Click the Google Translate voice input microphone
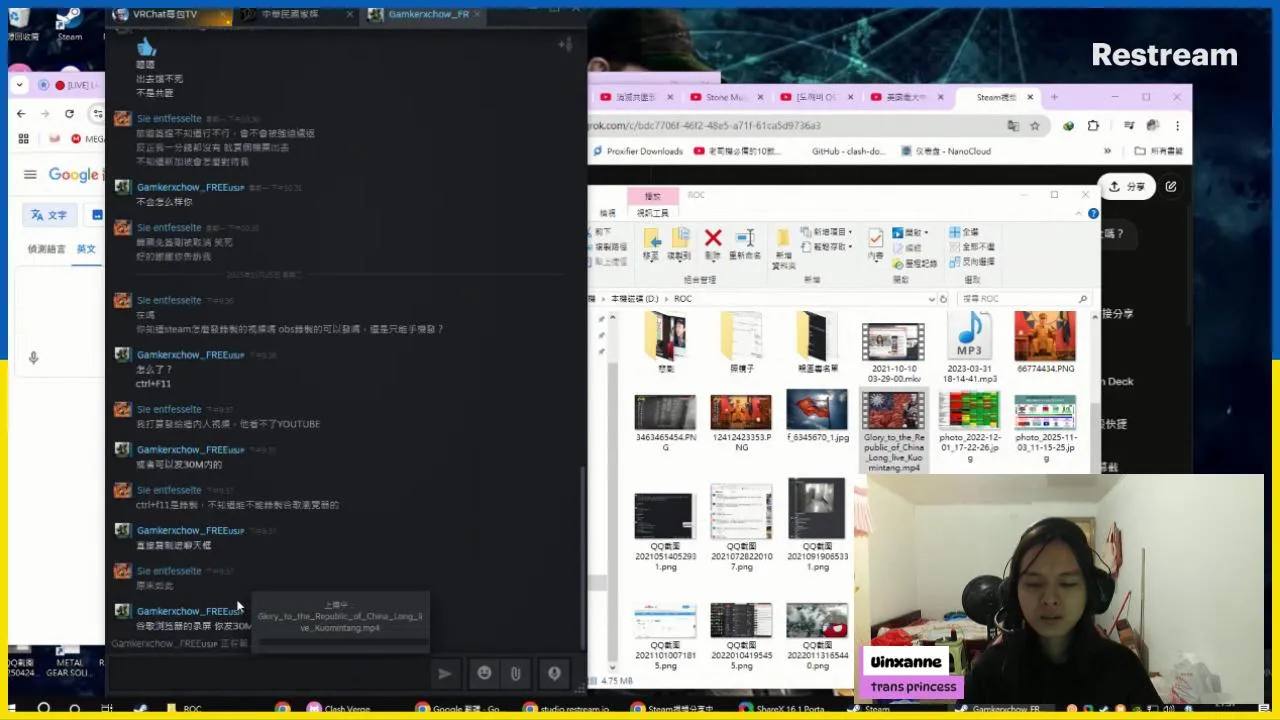The width and height of the screenshot is (1280, 720). [x=33, y=358]
